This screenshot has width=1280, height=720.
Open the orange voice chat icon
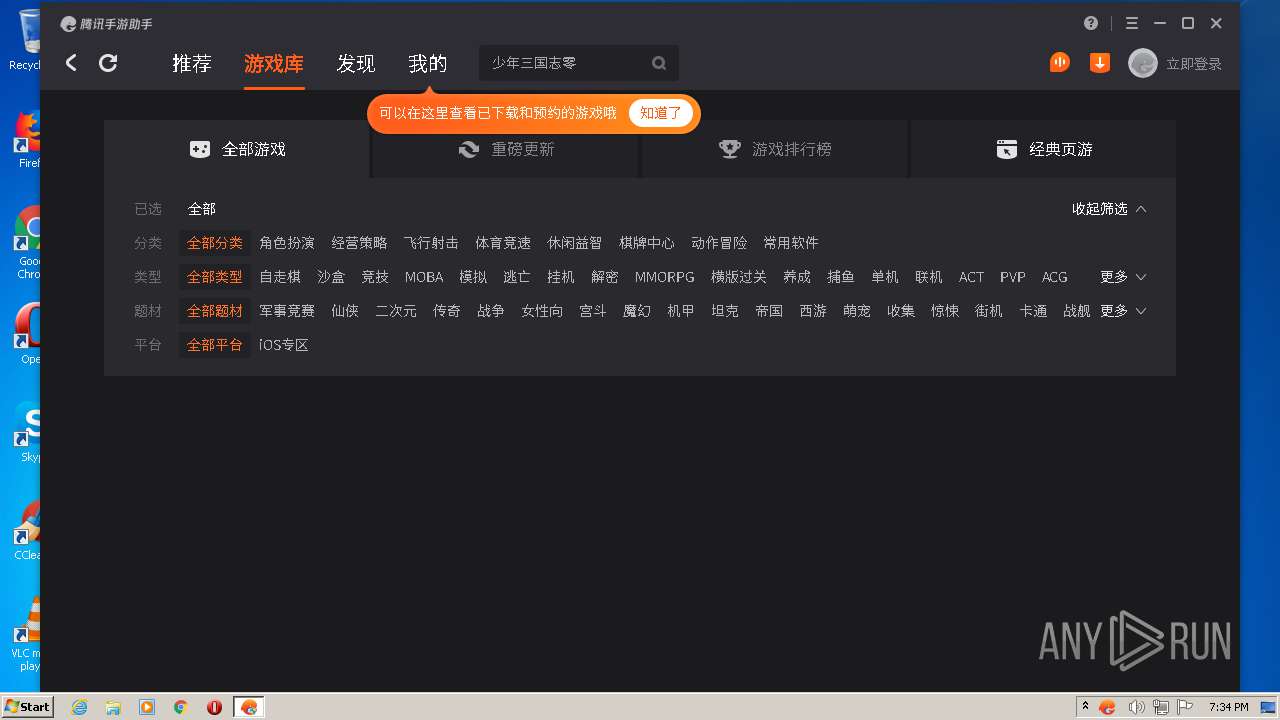[1060, 63]
